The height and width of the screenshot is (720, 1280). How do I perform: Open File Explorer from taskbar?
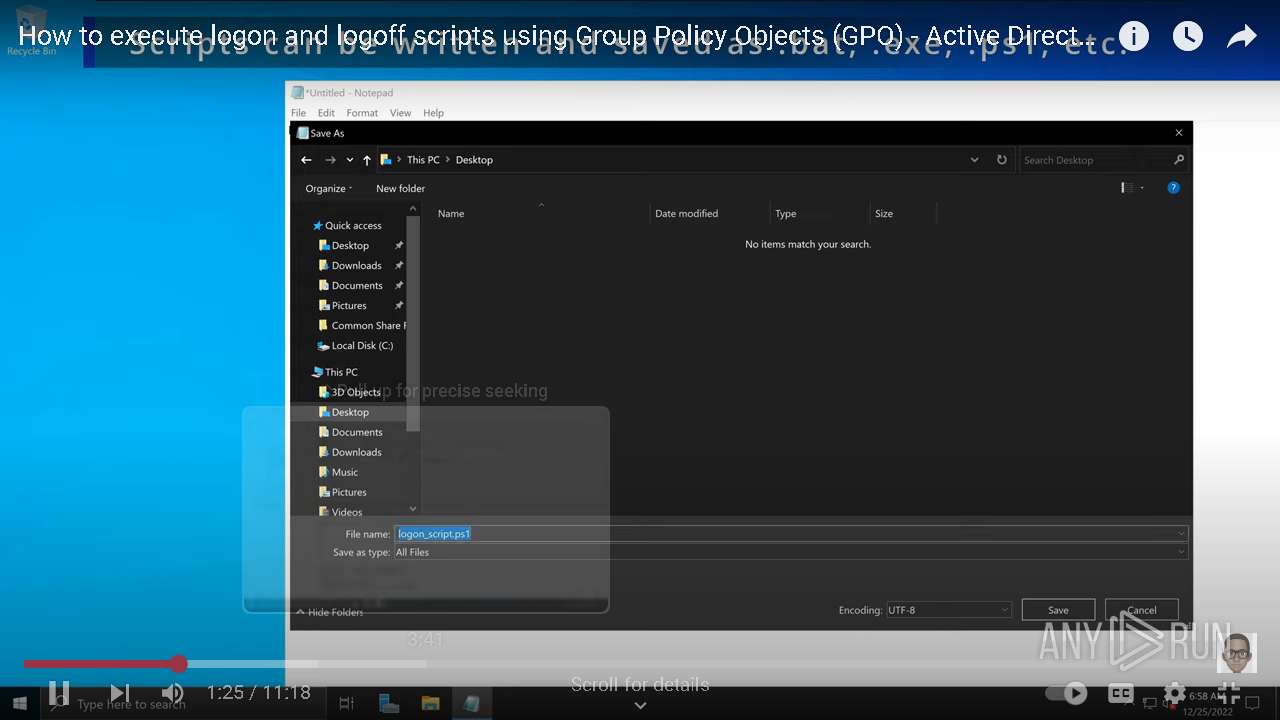coord(430,704)
